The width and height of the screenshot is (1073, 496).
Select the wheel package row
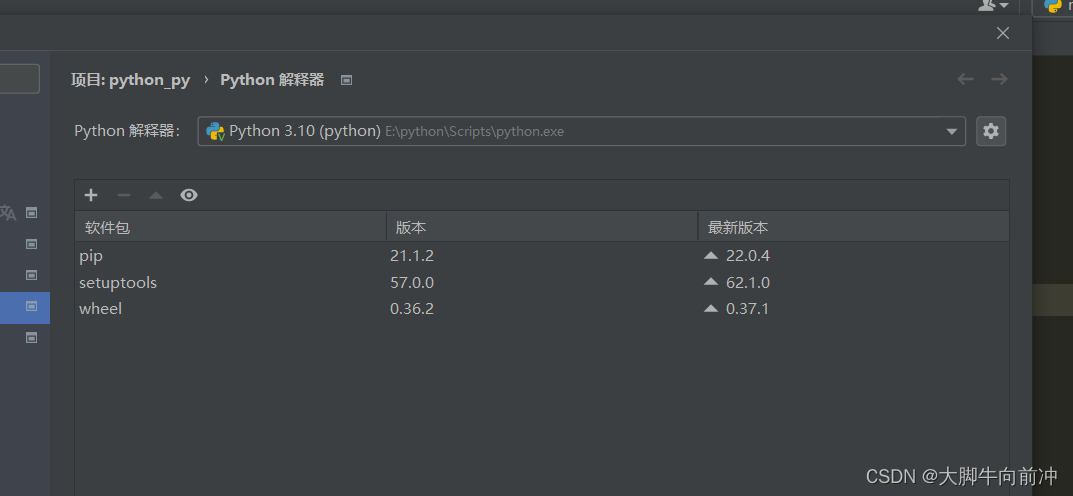click(542, 309)
